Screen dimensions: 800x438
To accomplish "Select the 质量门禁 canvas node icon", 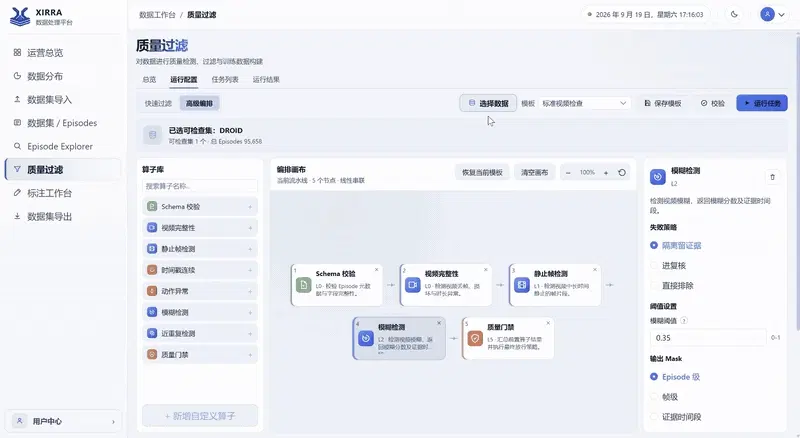I will pos(475,338).
